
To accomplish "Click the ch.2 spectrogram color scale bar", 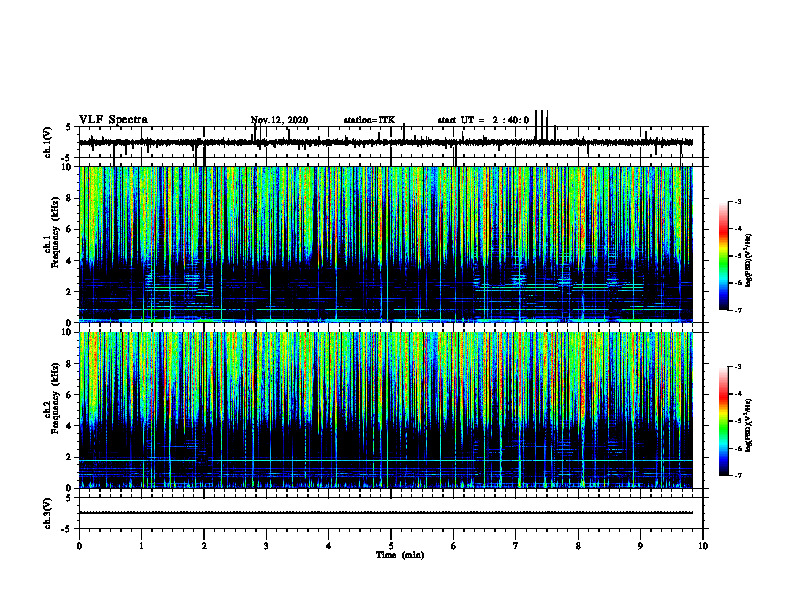I will (x=723, y=421).
